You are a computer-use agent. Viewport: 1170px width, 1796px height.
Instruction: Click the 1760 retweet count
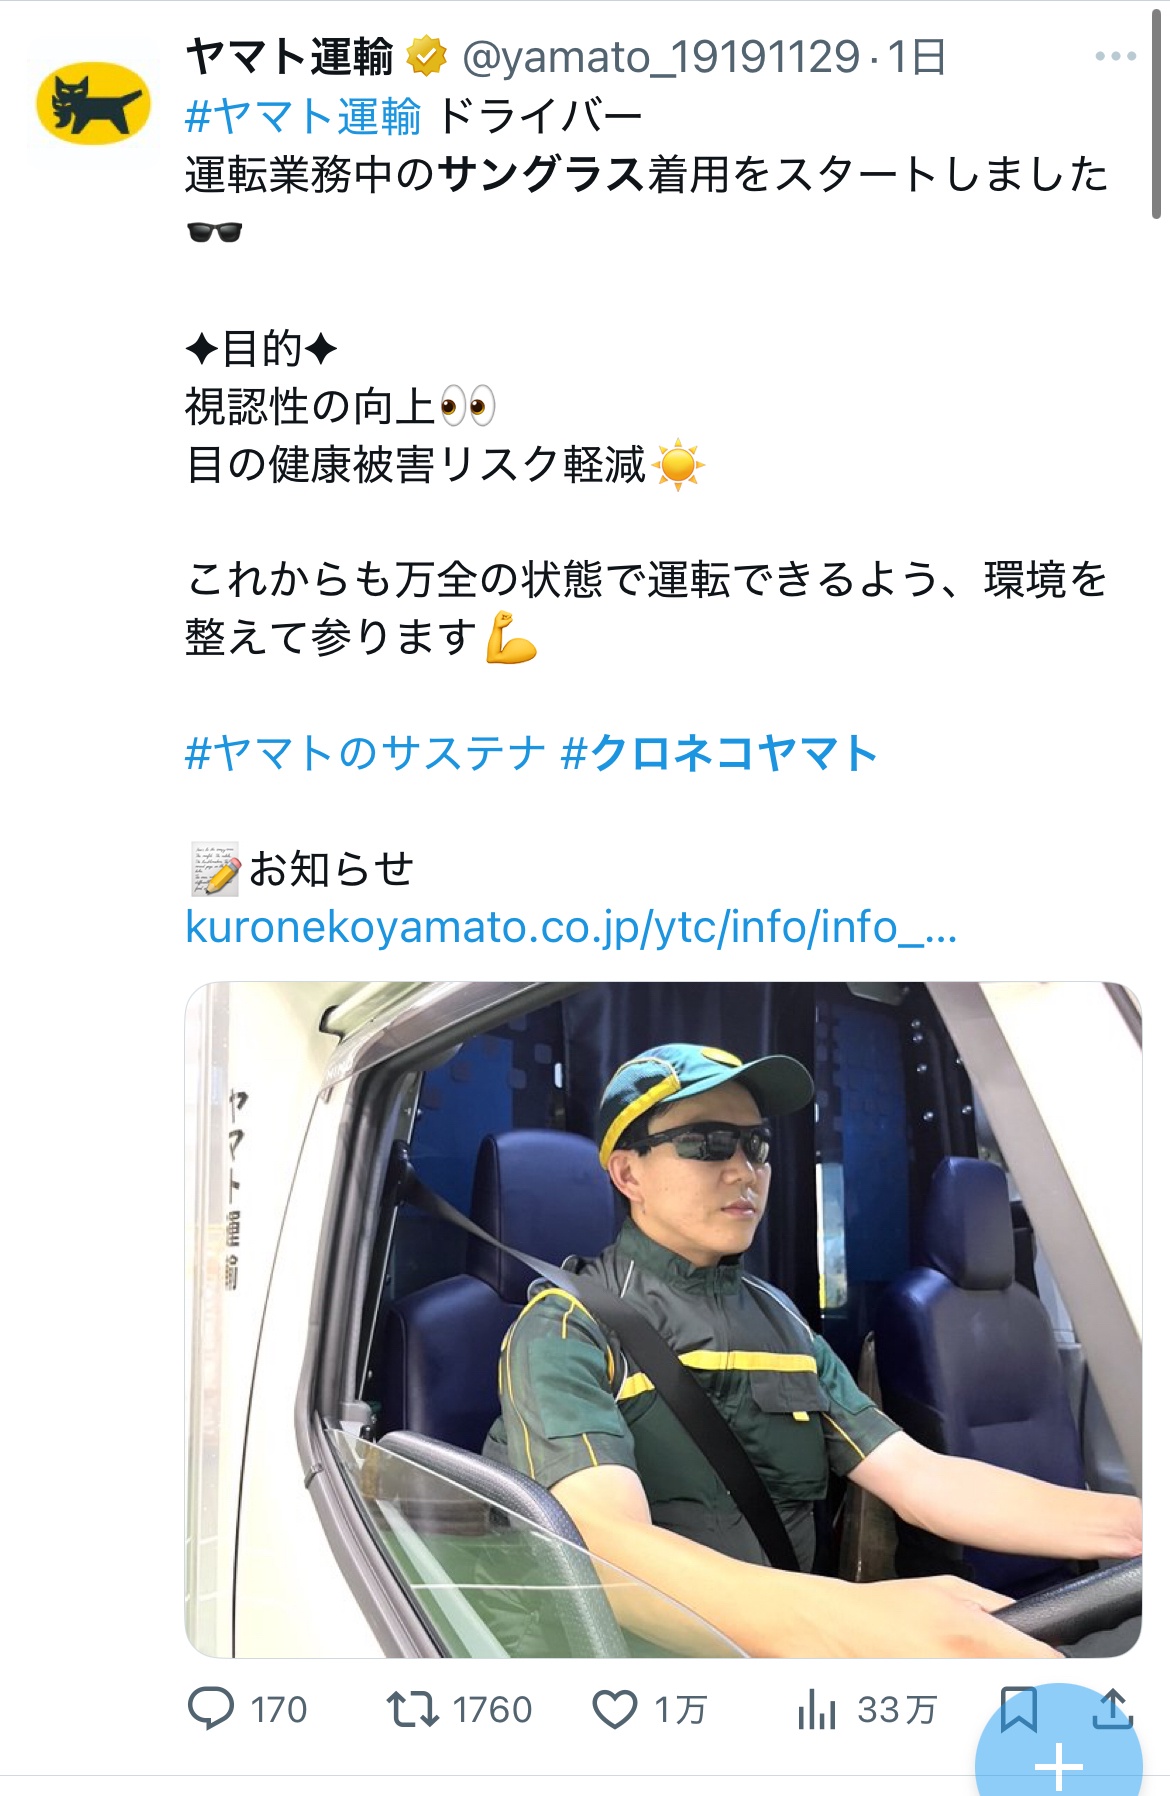click(492, 1709)
